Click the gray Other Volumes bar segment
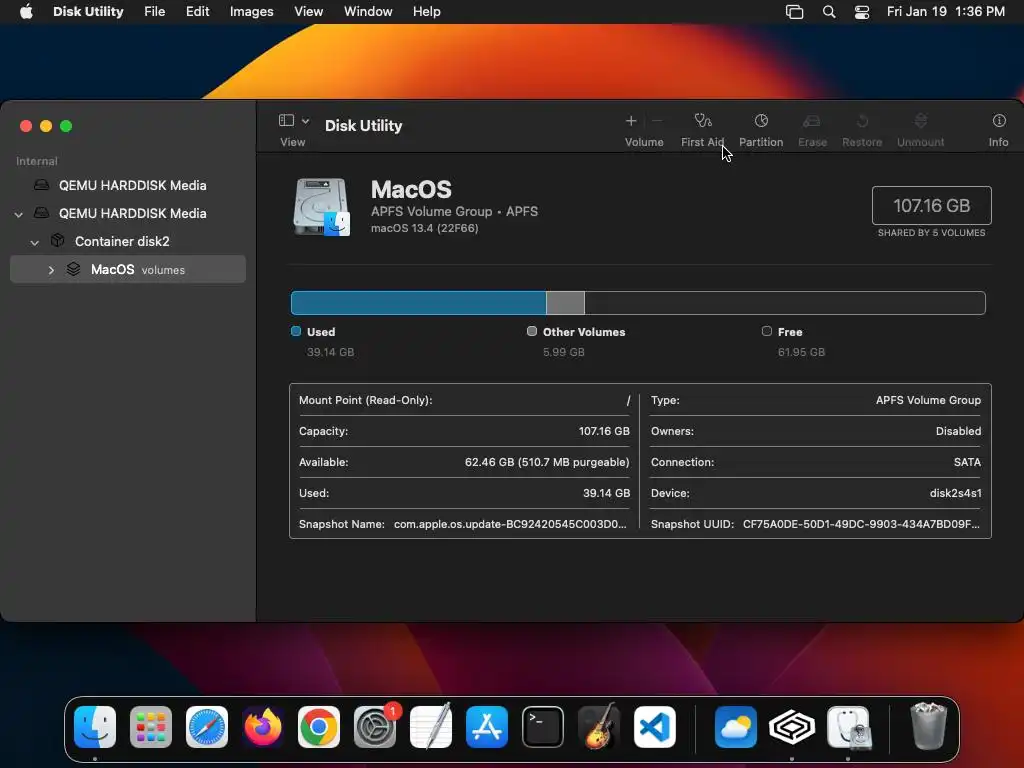1024x768 pixels. pyautogui.click(x=566, y=303)
